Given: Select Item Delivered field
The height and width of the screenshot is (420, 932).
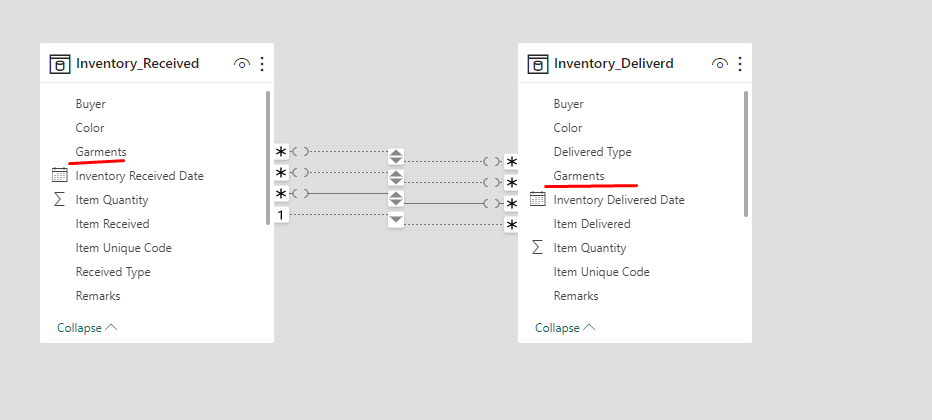Looking at the screenshot, I should tap(592, 224).
